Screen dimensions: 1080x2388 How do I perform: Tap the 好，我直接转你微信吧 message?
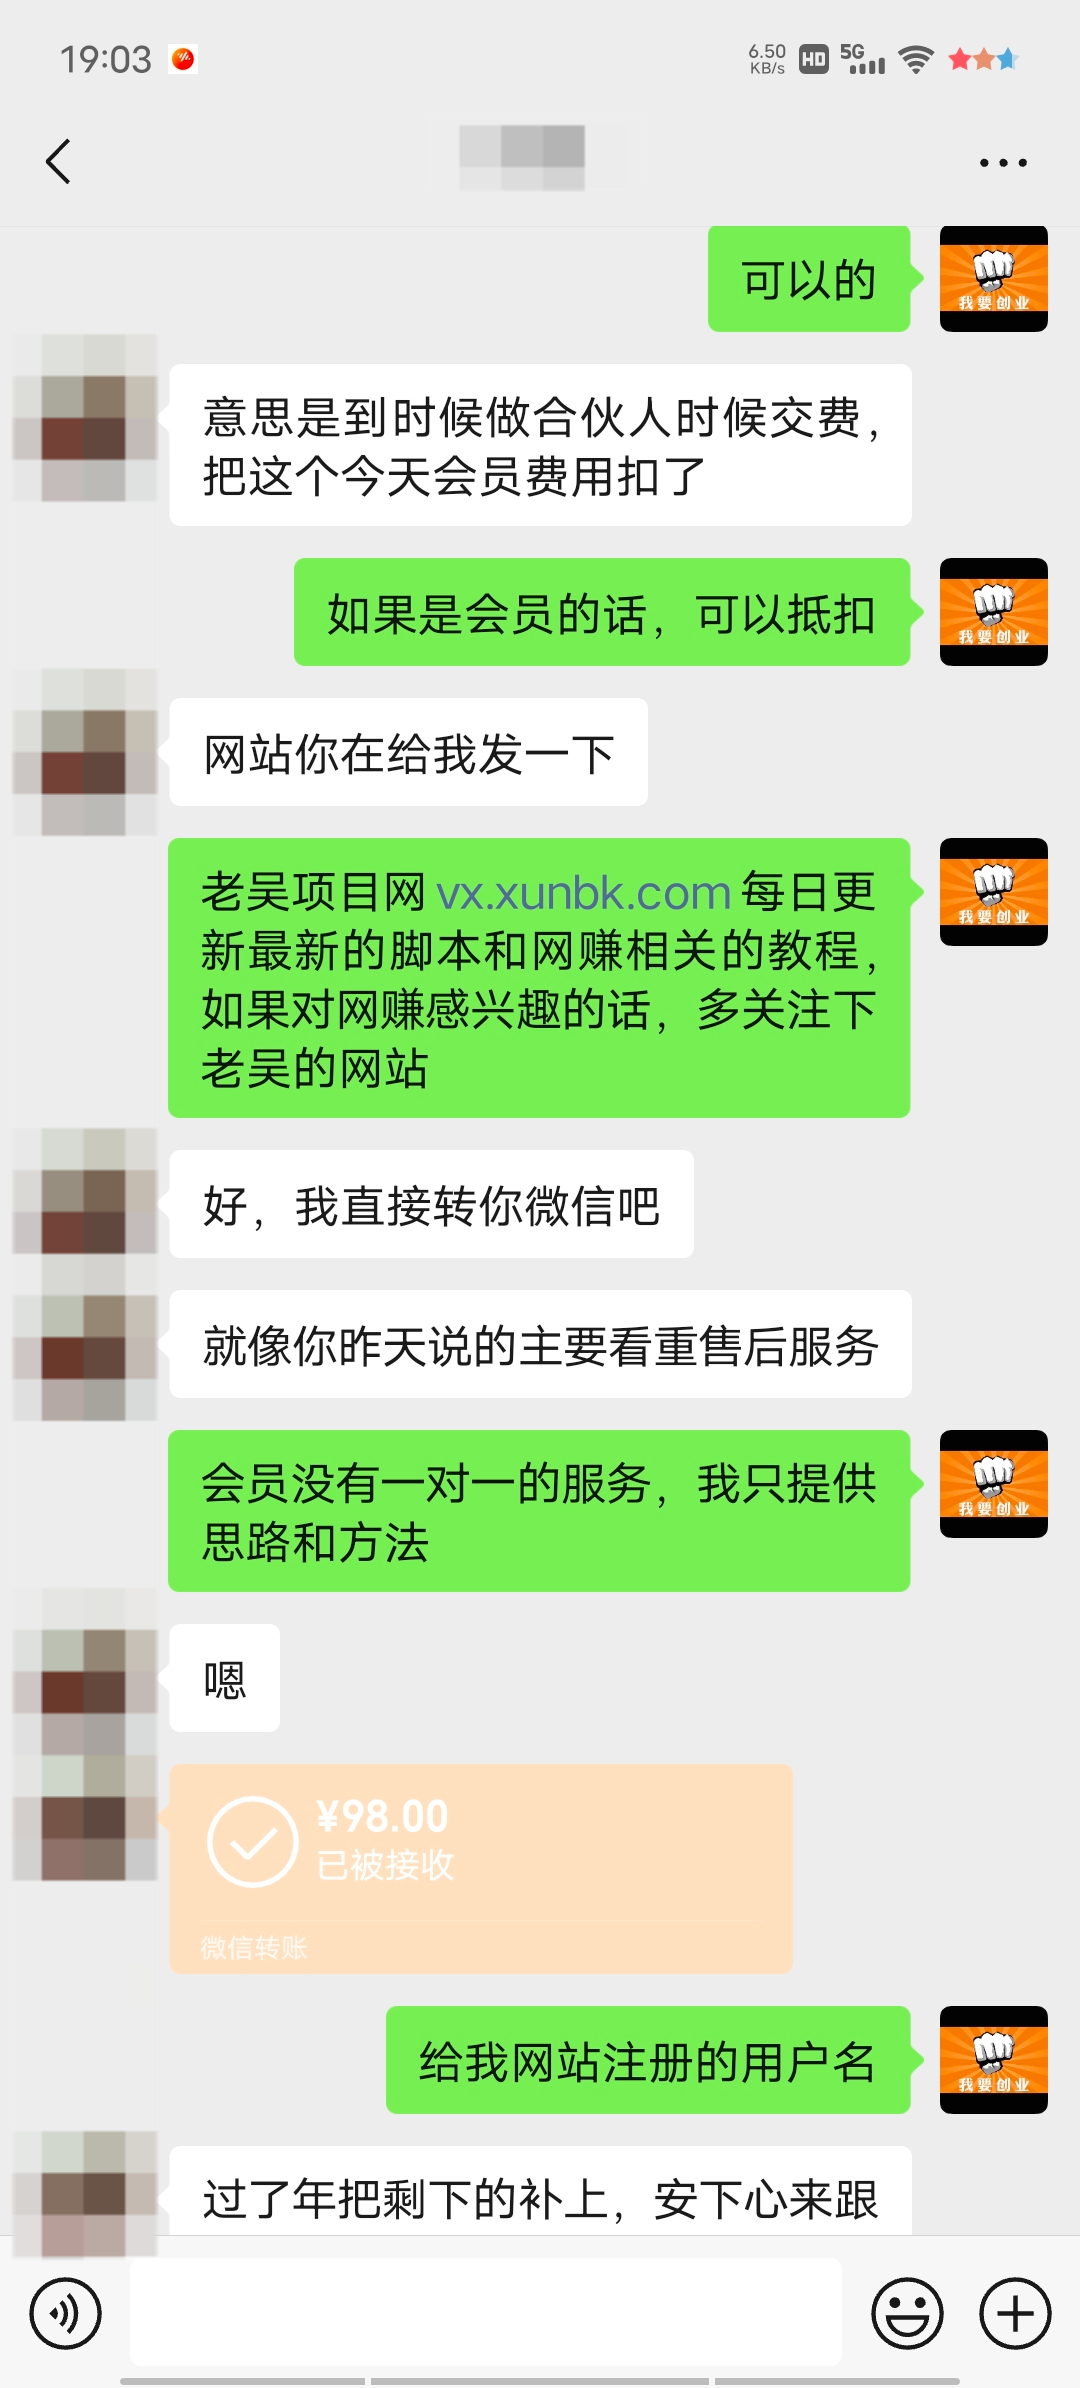point(431,1204)
